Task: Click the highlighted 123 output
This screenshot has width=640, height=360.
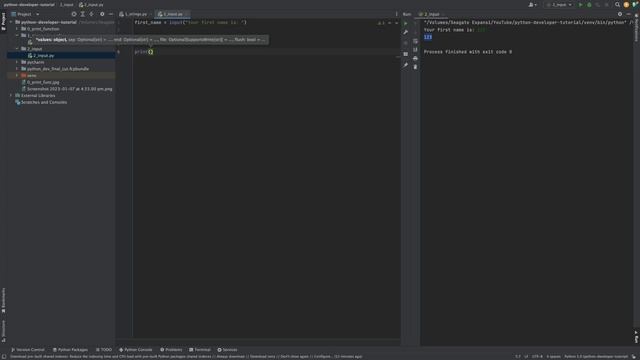Action: [428, 37]
